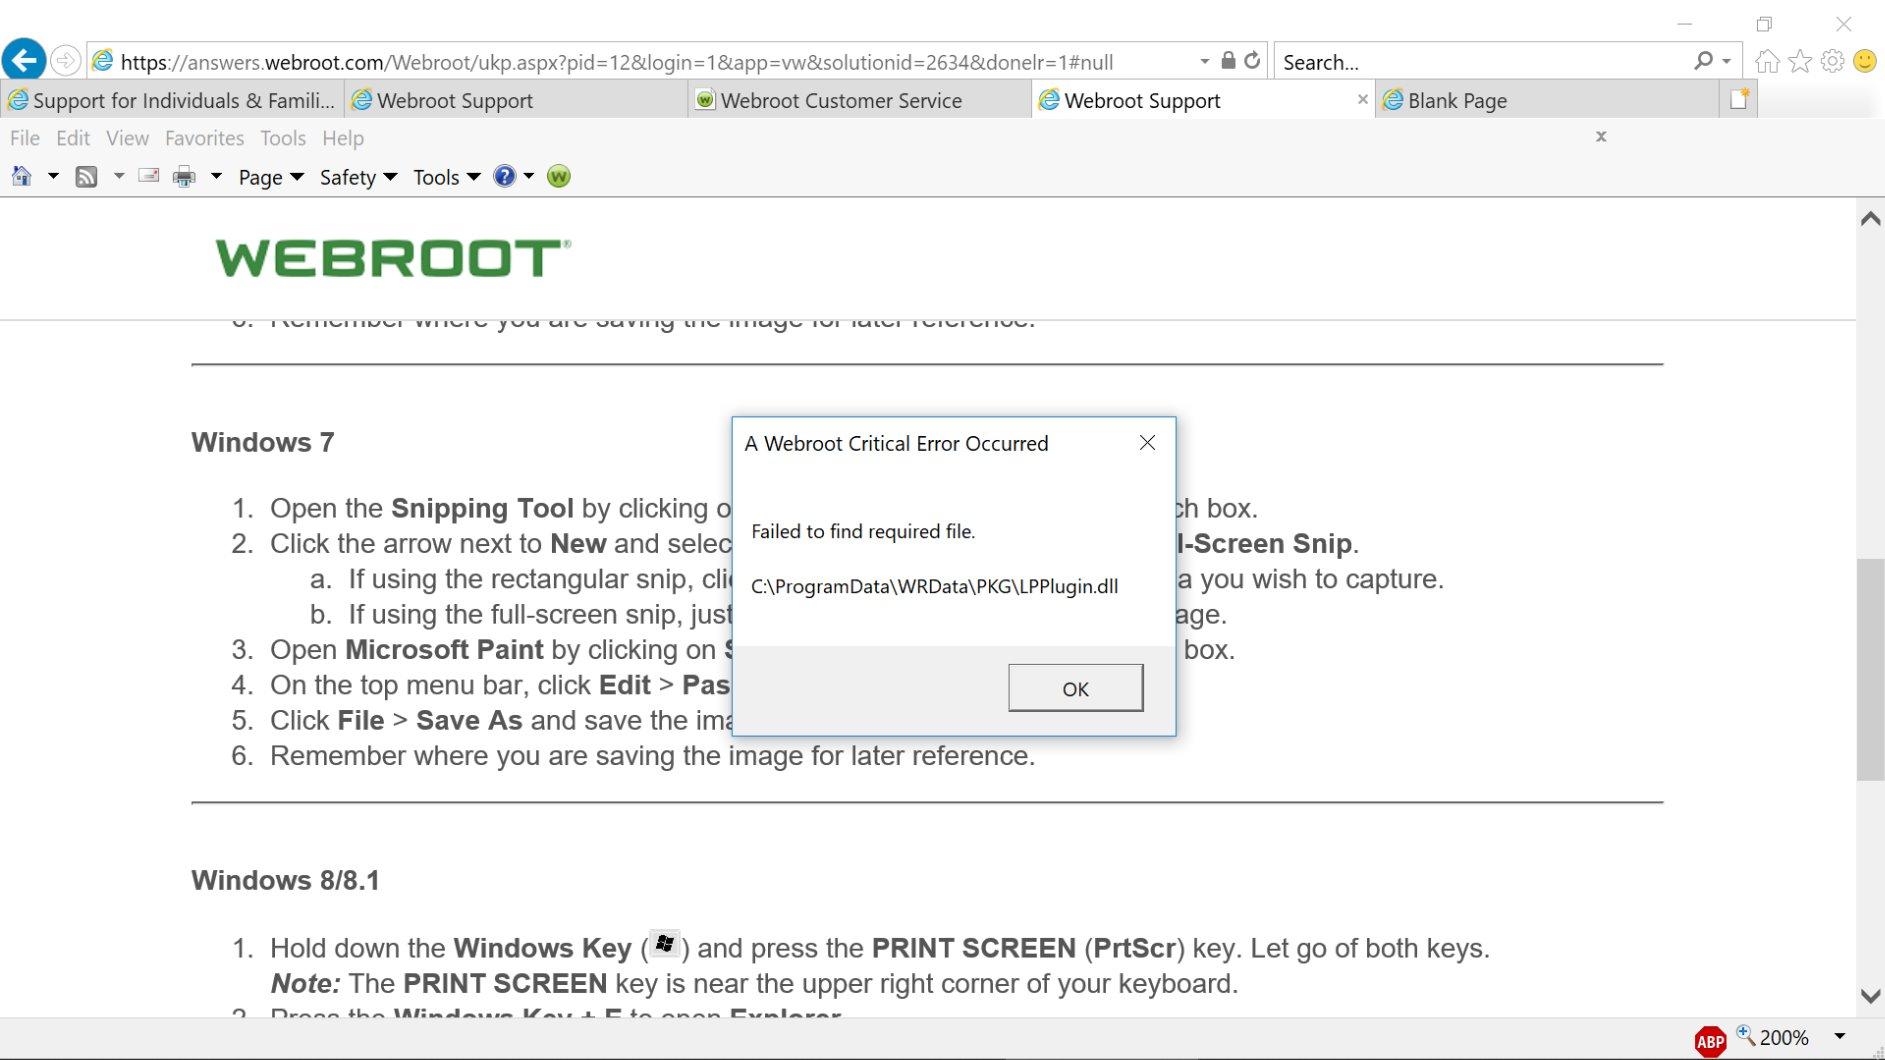Open the feeds dropdown arrow

(x=118, y=177)
